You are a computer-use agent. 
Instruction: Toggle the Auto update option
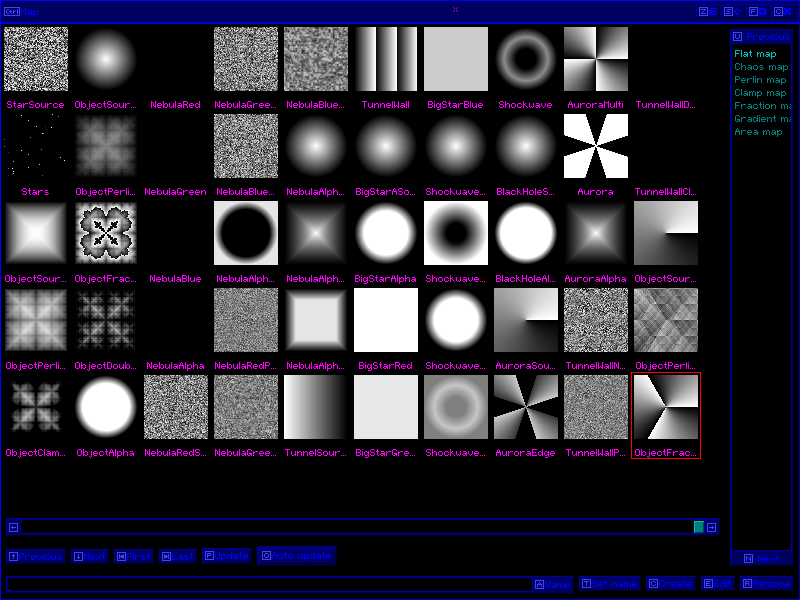[297, 556]
